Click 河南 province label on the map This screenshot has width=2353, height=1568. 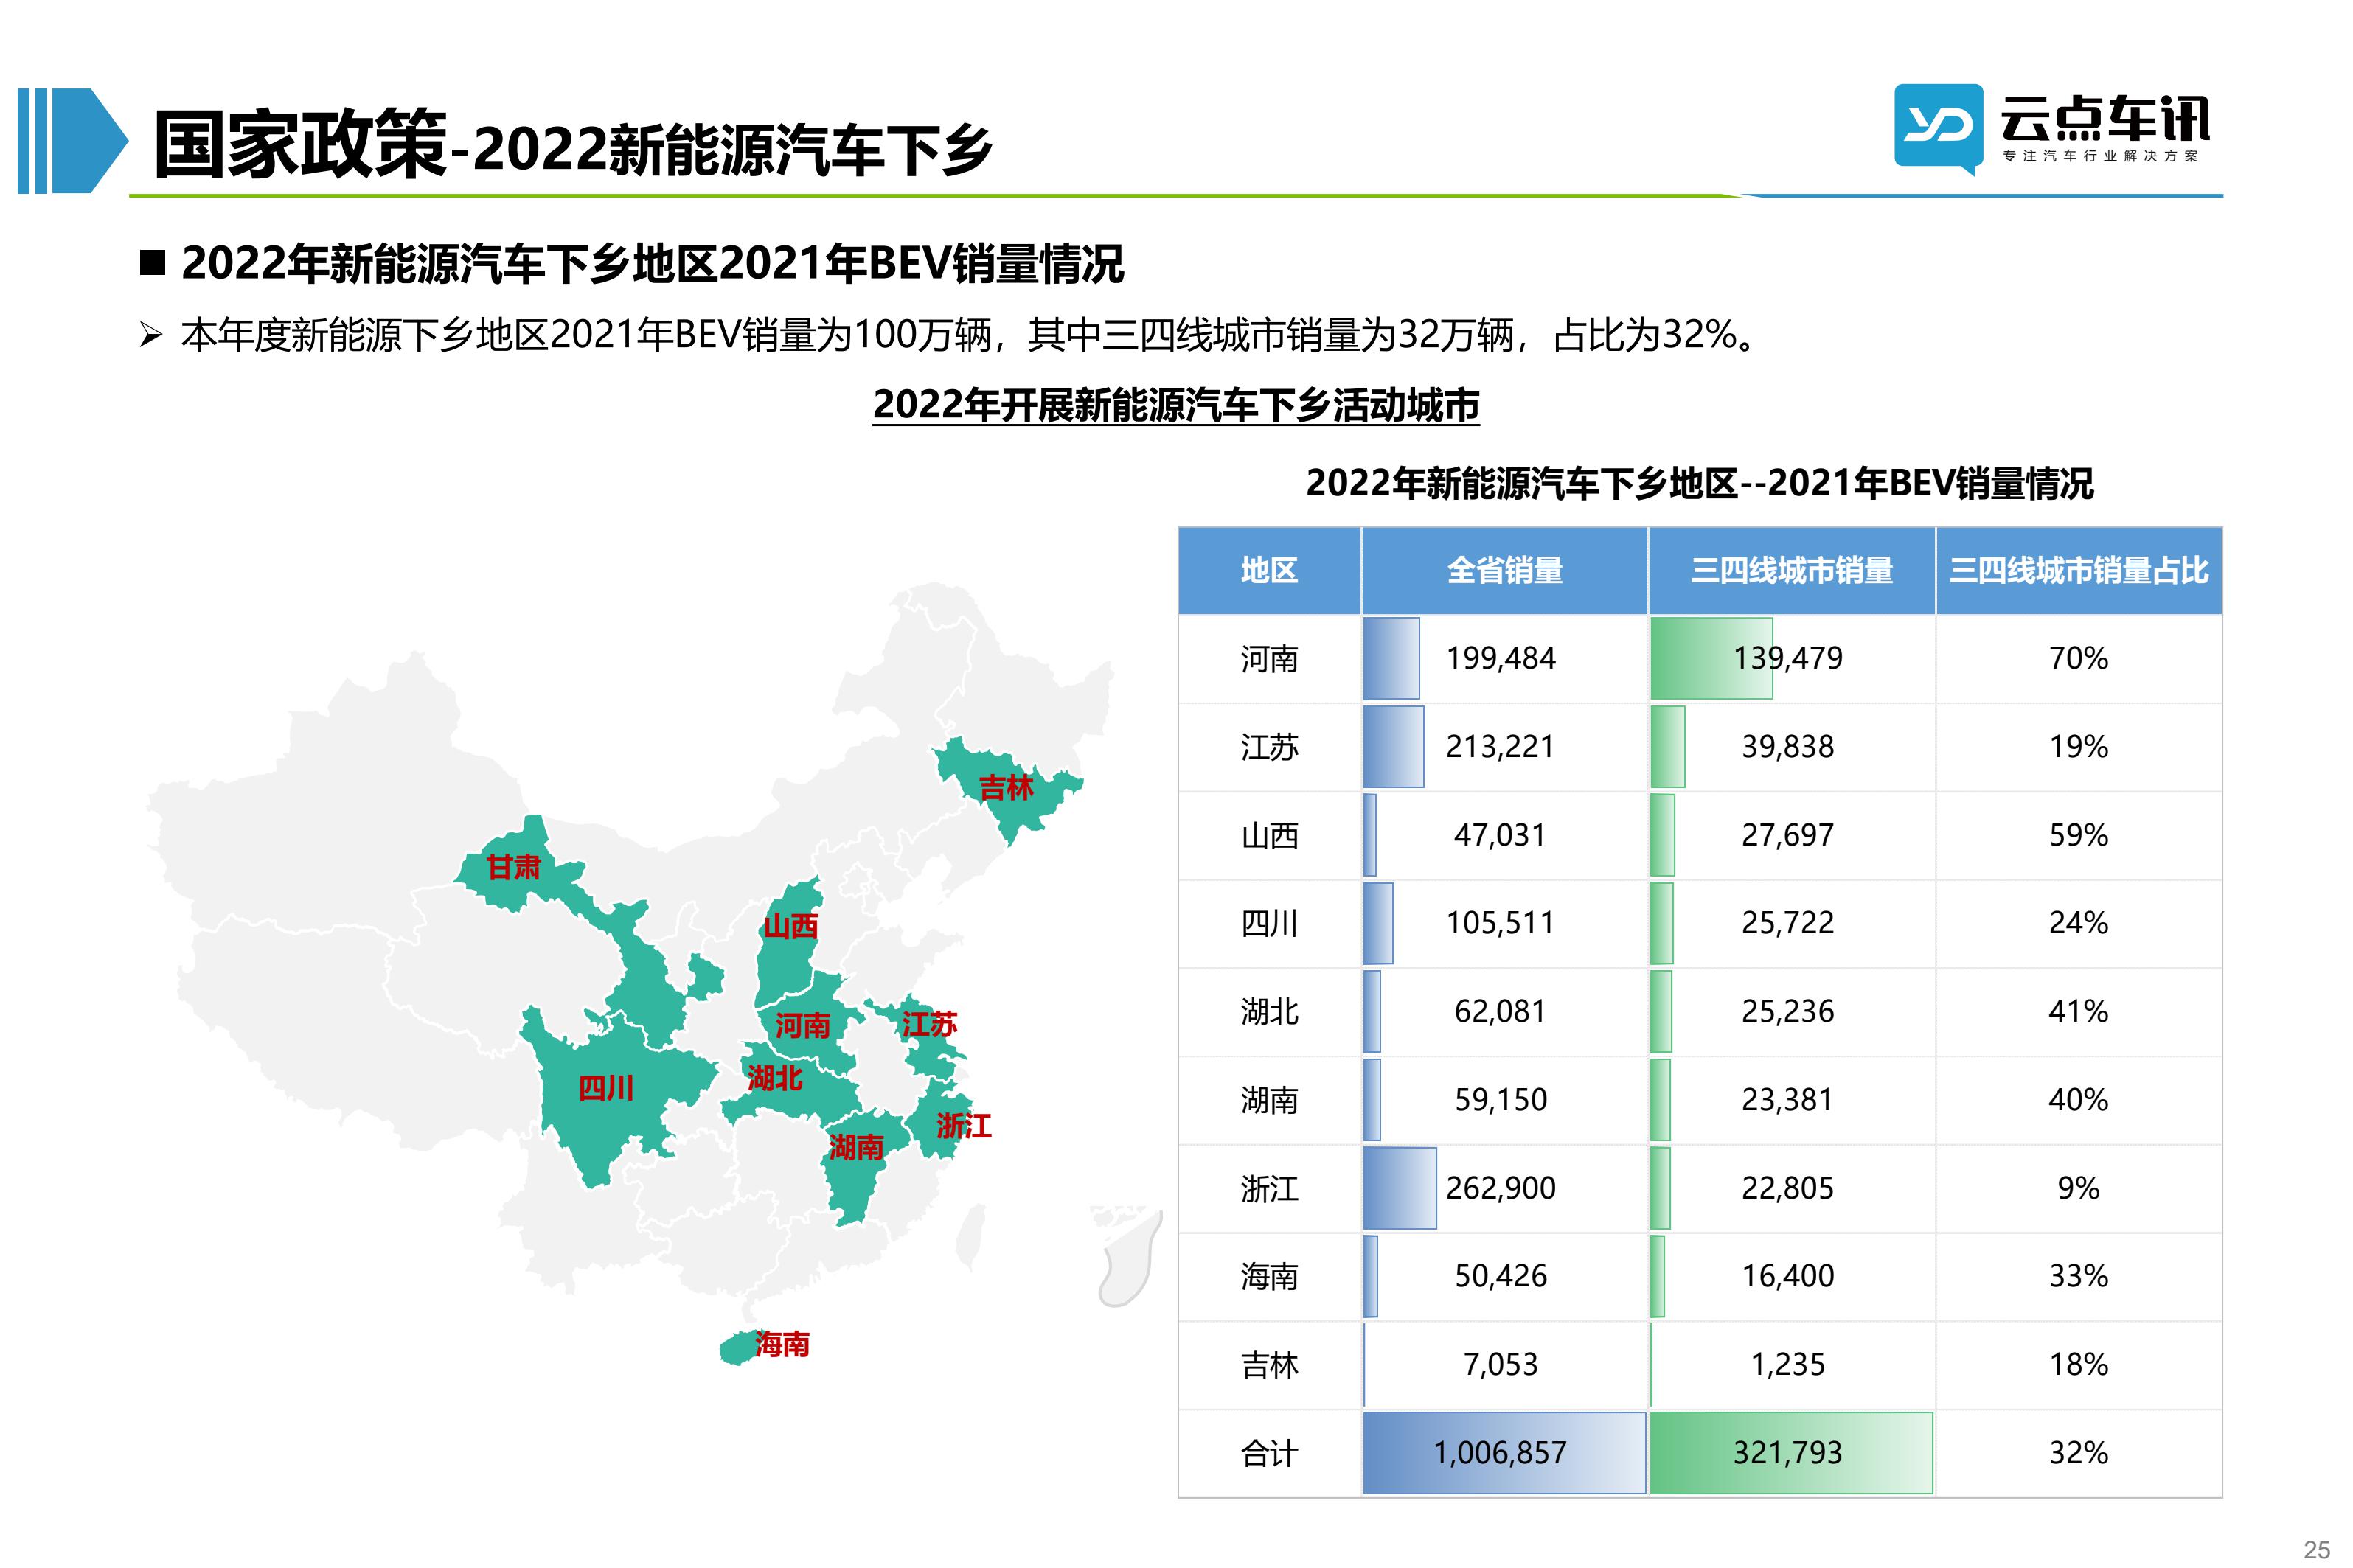click(x=802, y=1026)
